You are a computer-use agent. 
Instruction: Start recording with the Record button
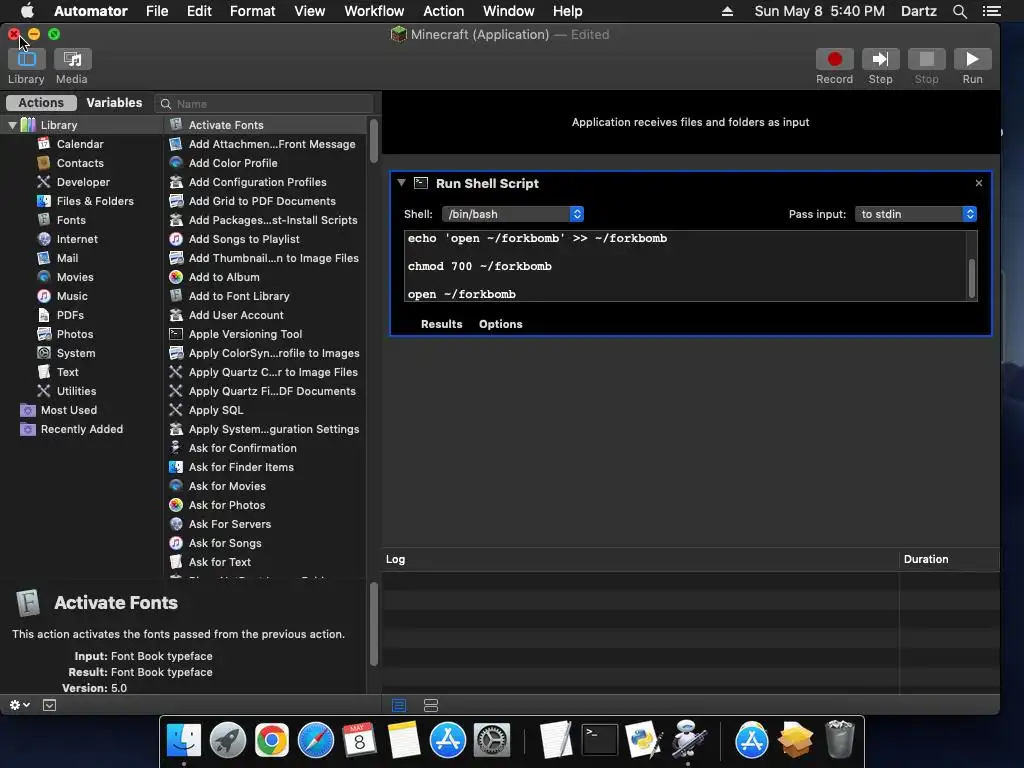point(834,59)
